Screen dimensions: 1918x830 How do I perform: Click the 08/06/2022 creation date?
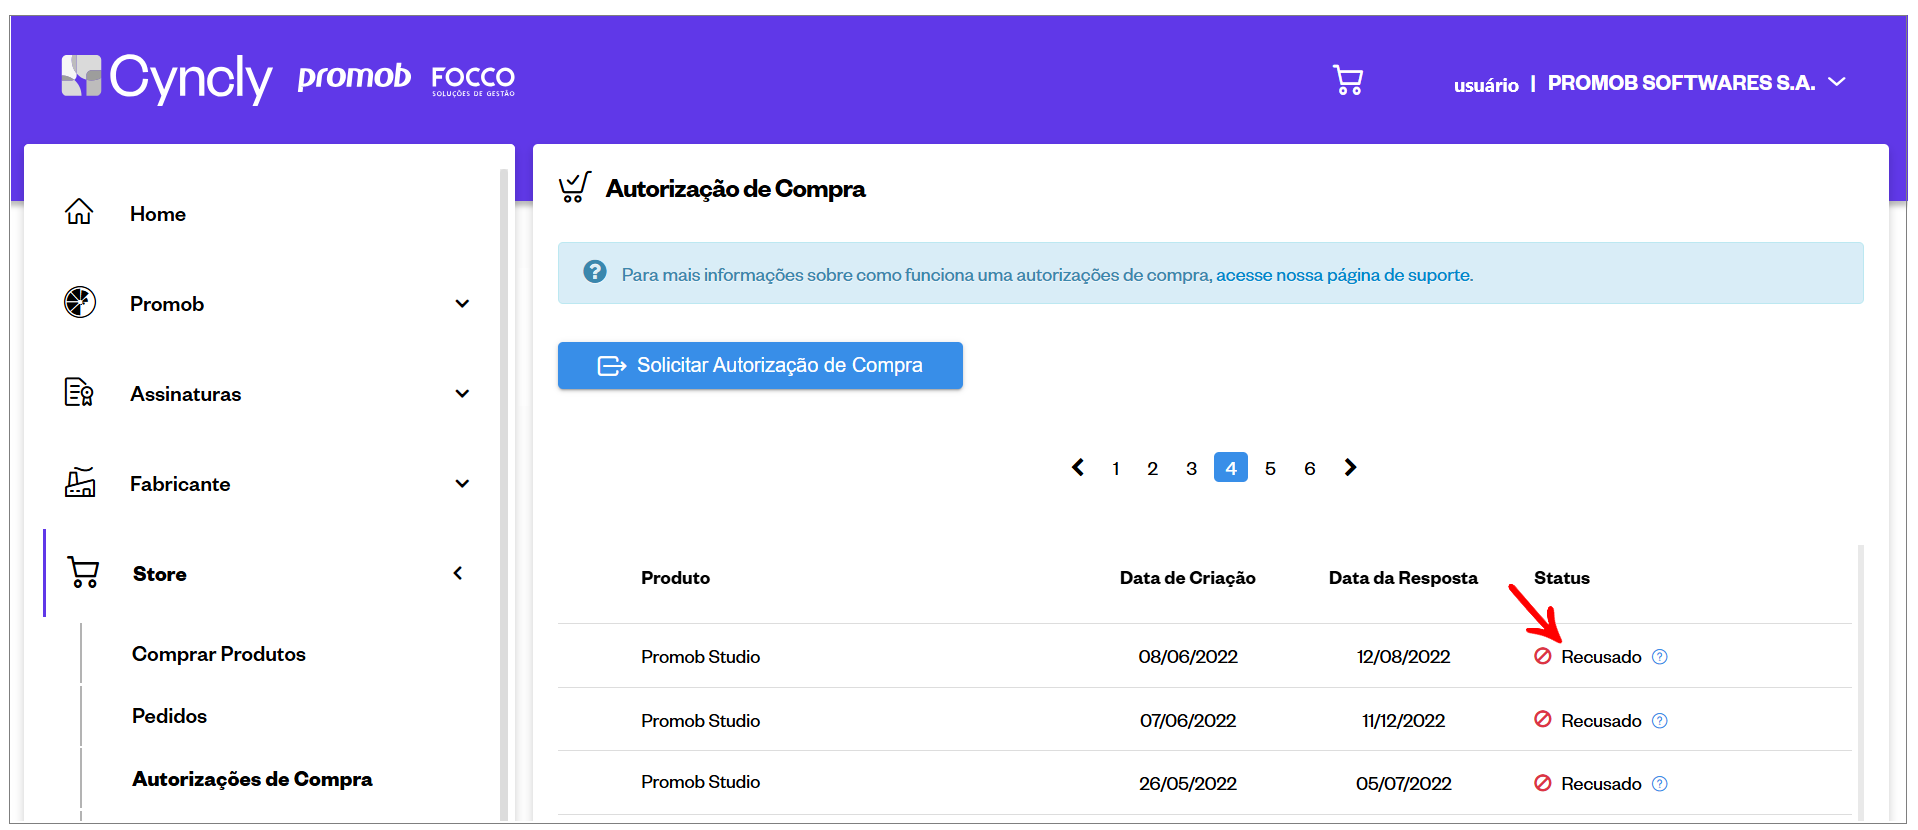[1187, 657]
